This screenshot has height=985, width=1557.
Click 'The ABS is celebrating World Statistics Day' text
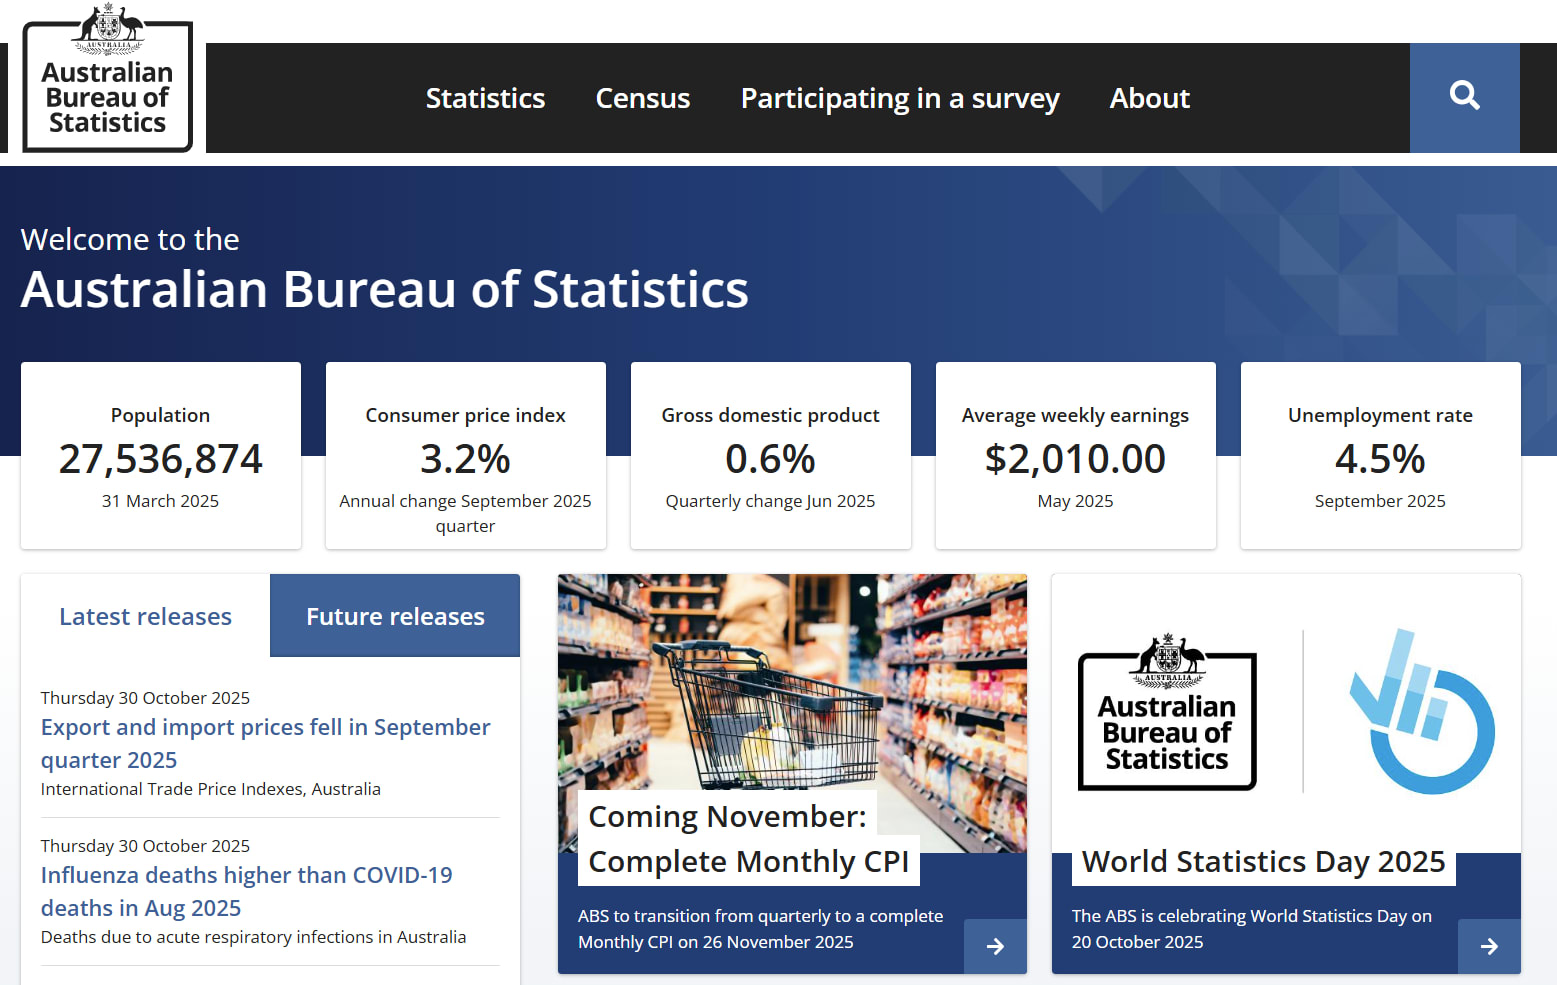[1252, 929]
